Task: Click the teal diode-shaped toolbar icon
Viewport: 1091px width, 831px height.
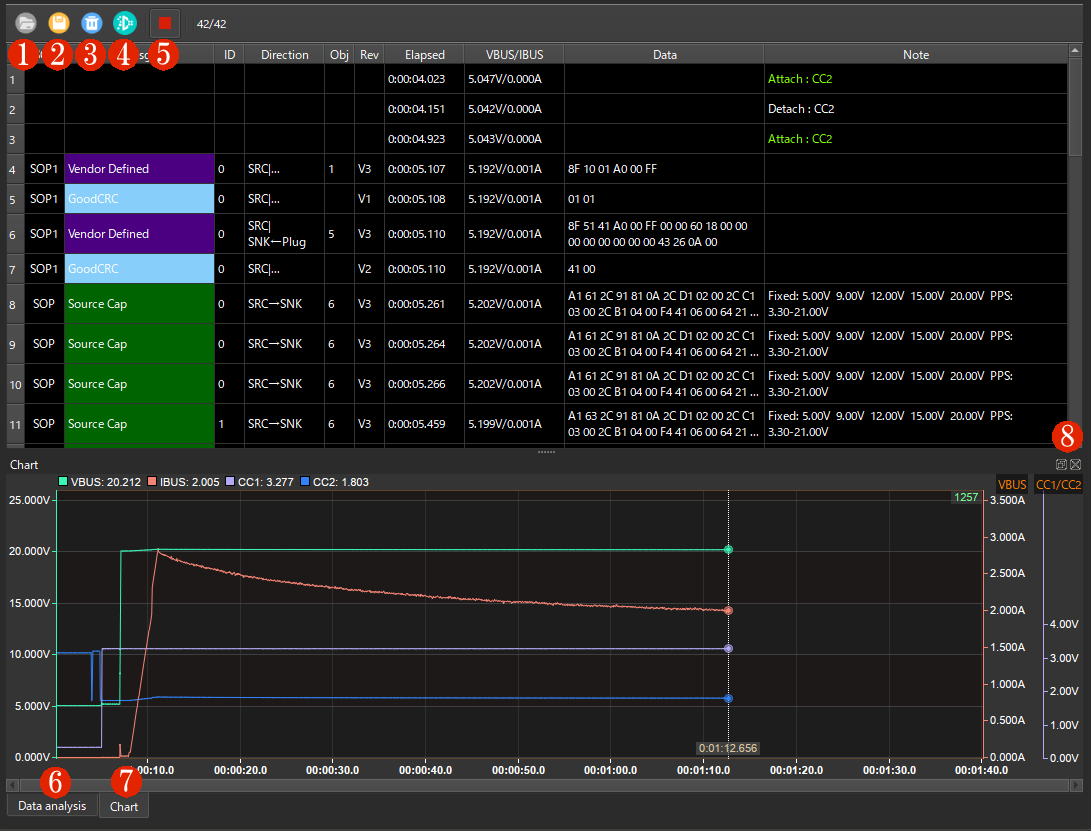Action: [125, 23]
